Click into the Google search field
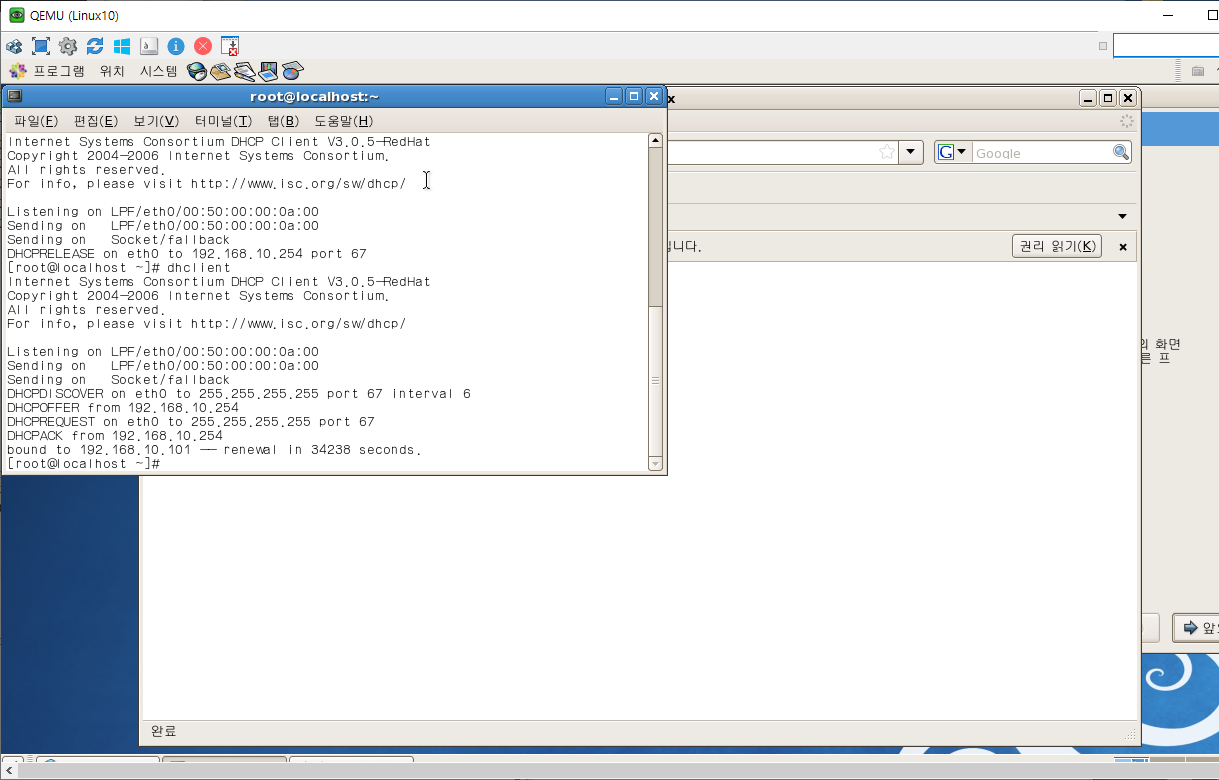 pos(1041,152)
